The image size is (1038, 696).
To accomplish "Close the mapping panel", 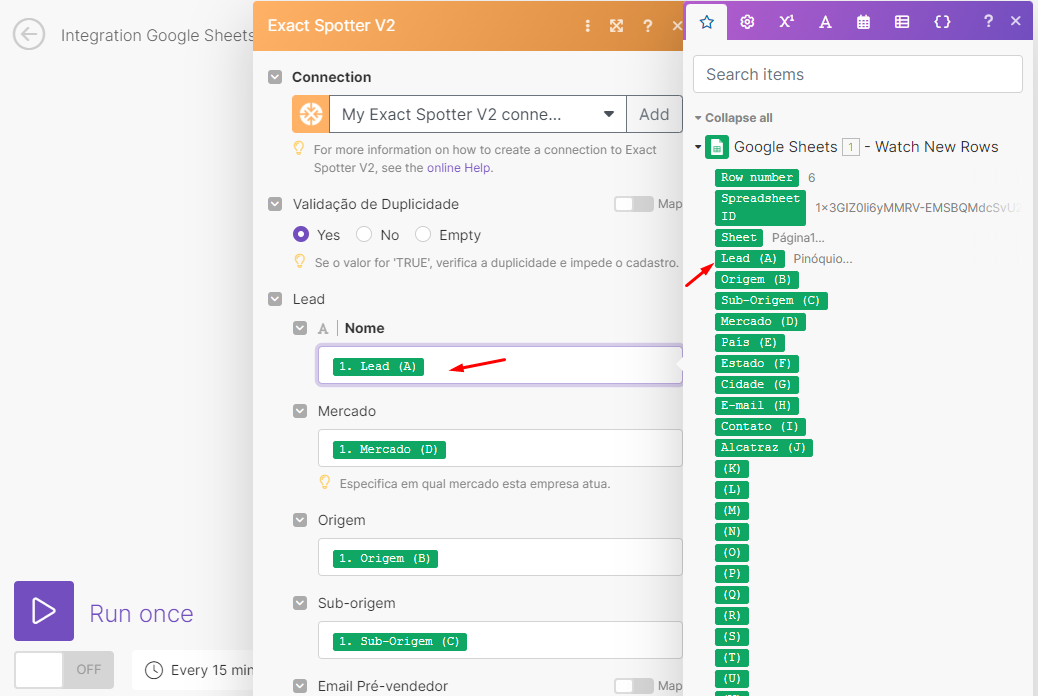I will coord(1015,21).
